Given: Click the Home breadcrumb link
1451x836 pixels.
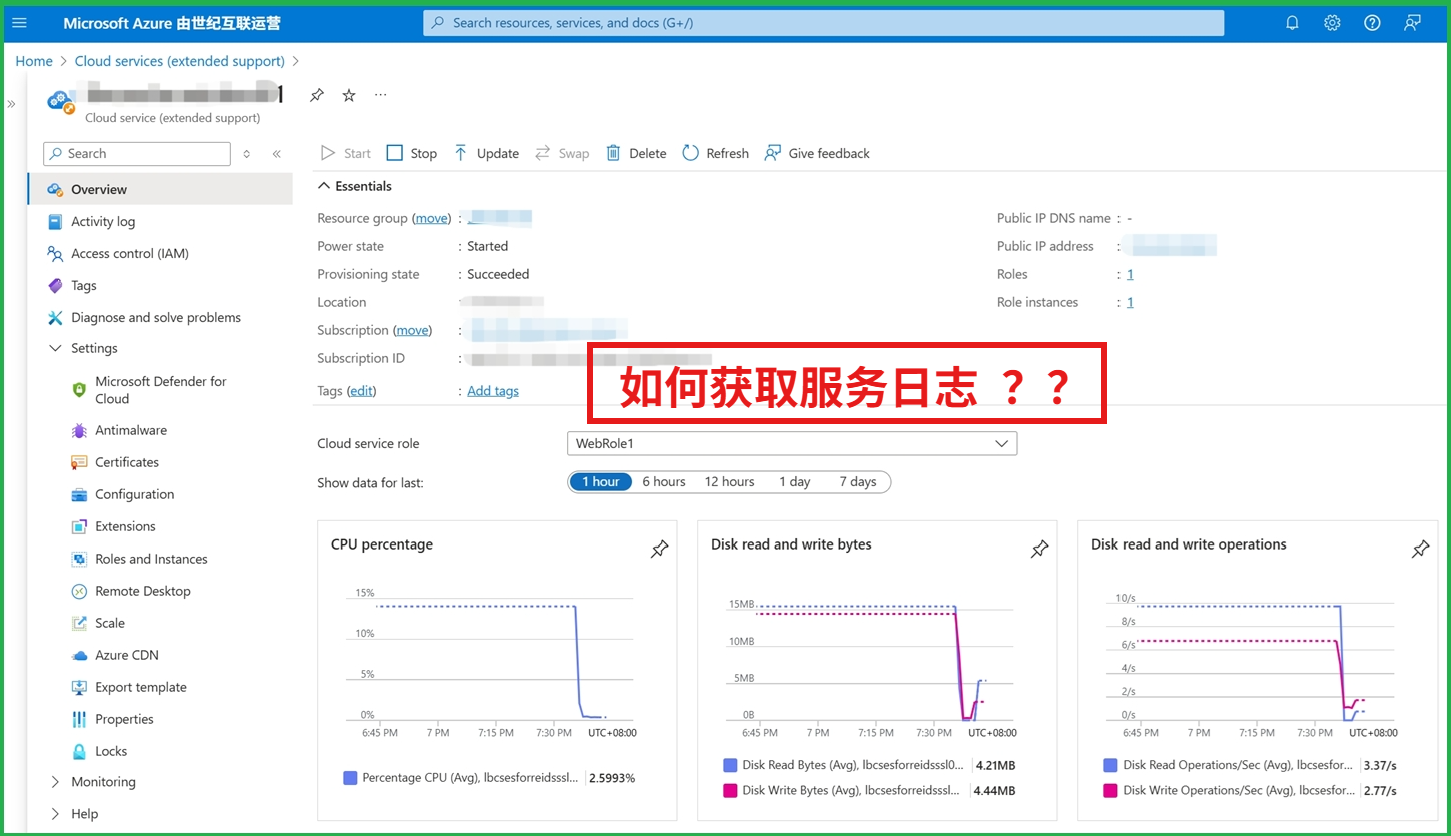Looking at the screenshot, I should [x=34, y=61].
